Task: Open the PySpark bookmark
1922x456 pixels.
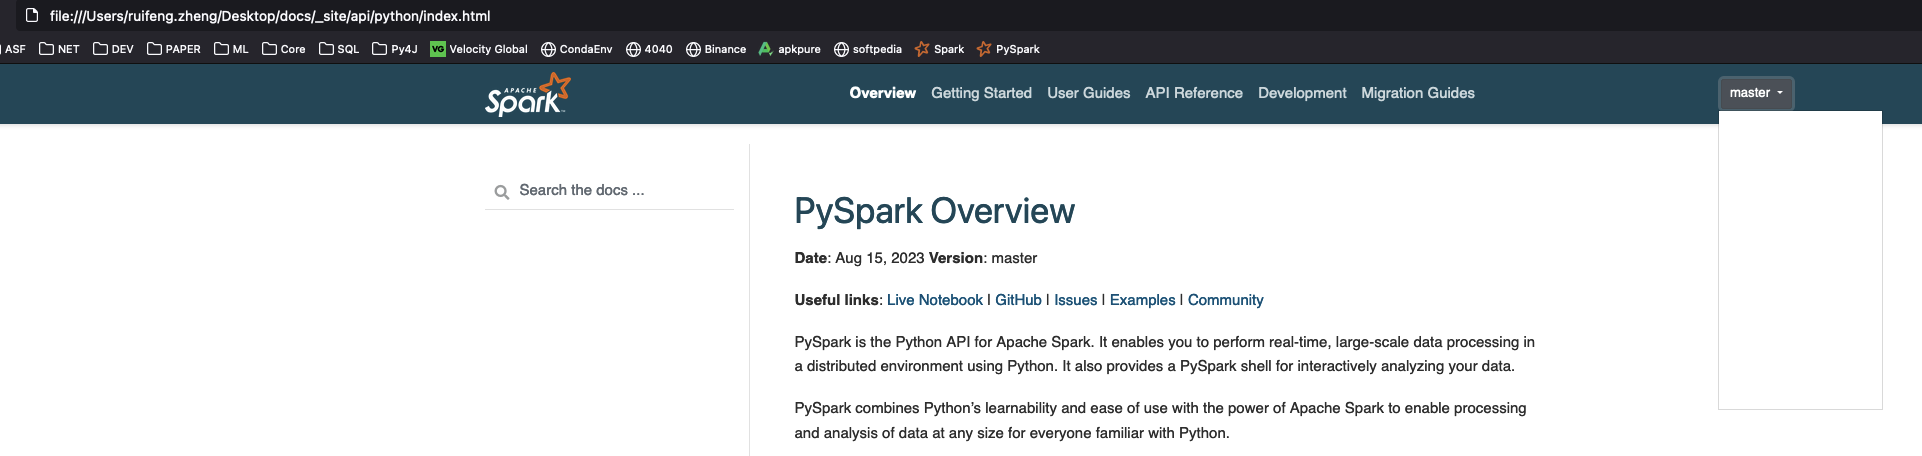Action: click(x=1008, y=49)
